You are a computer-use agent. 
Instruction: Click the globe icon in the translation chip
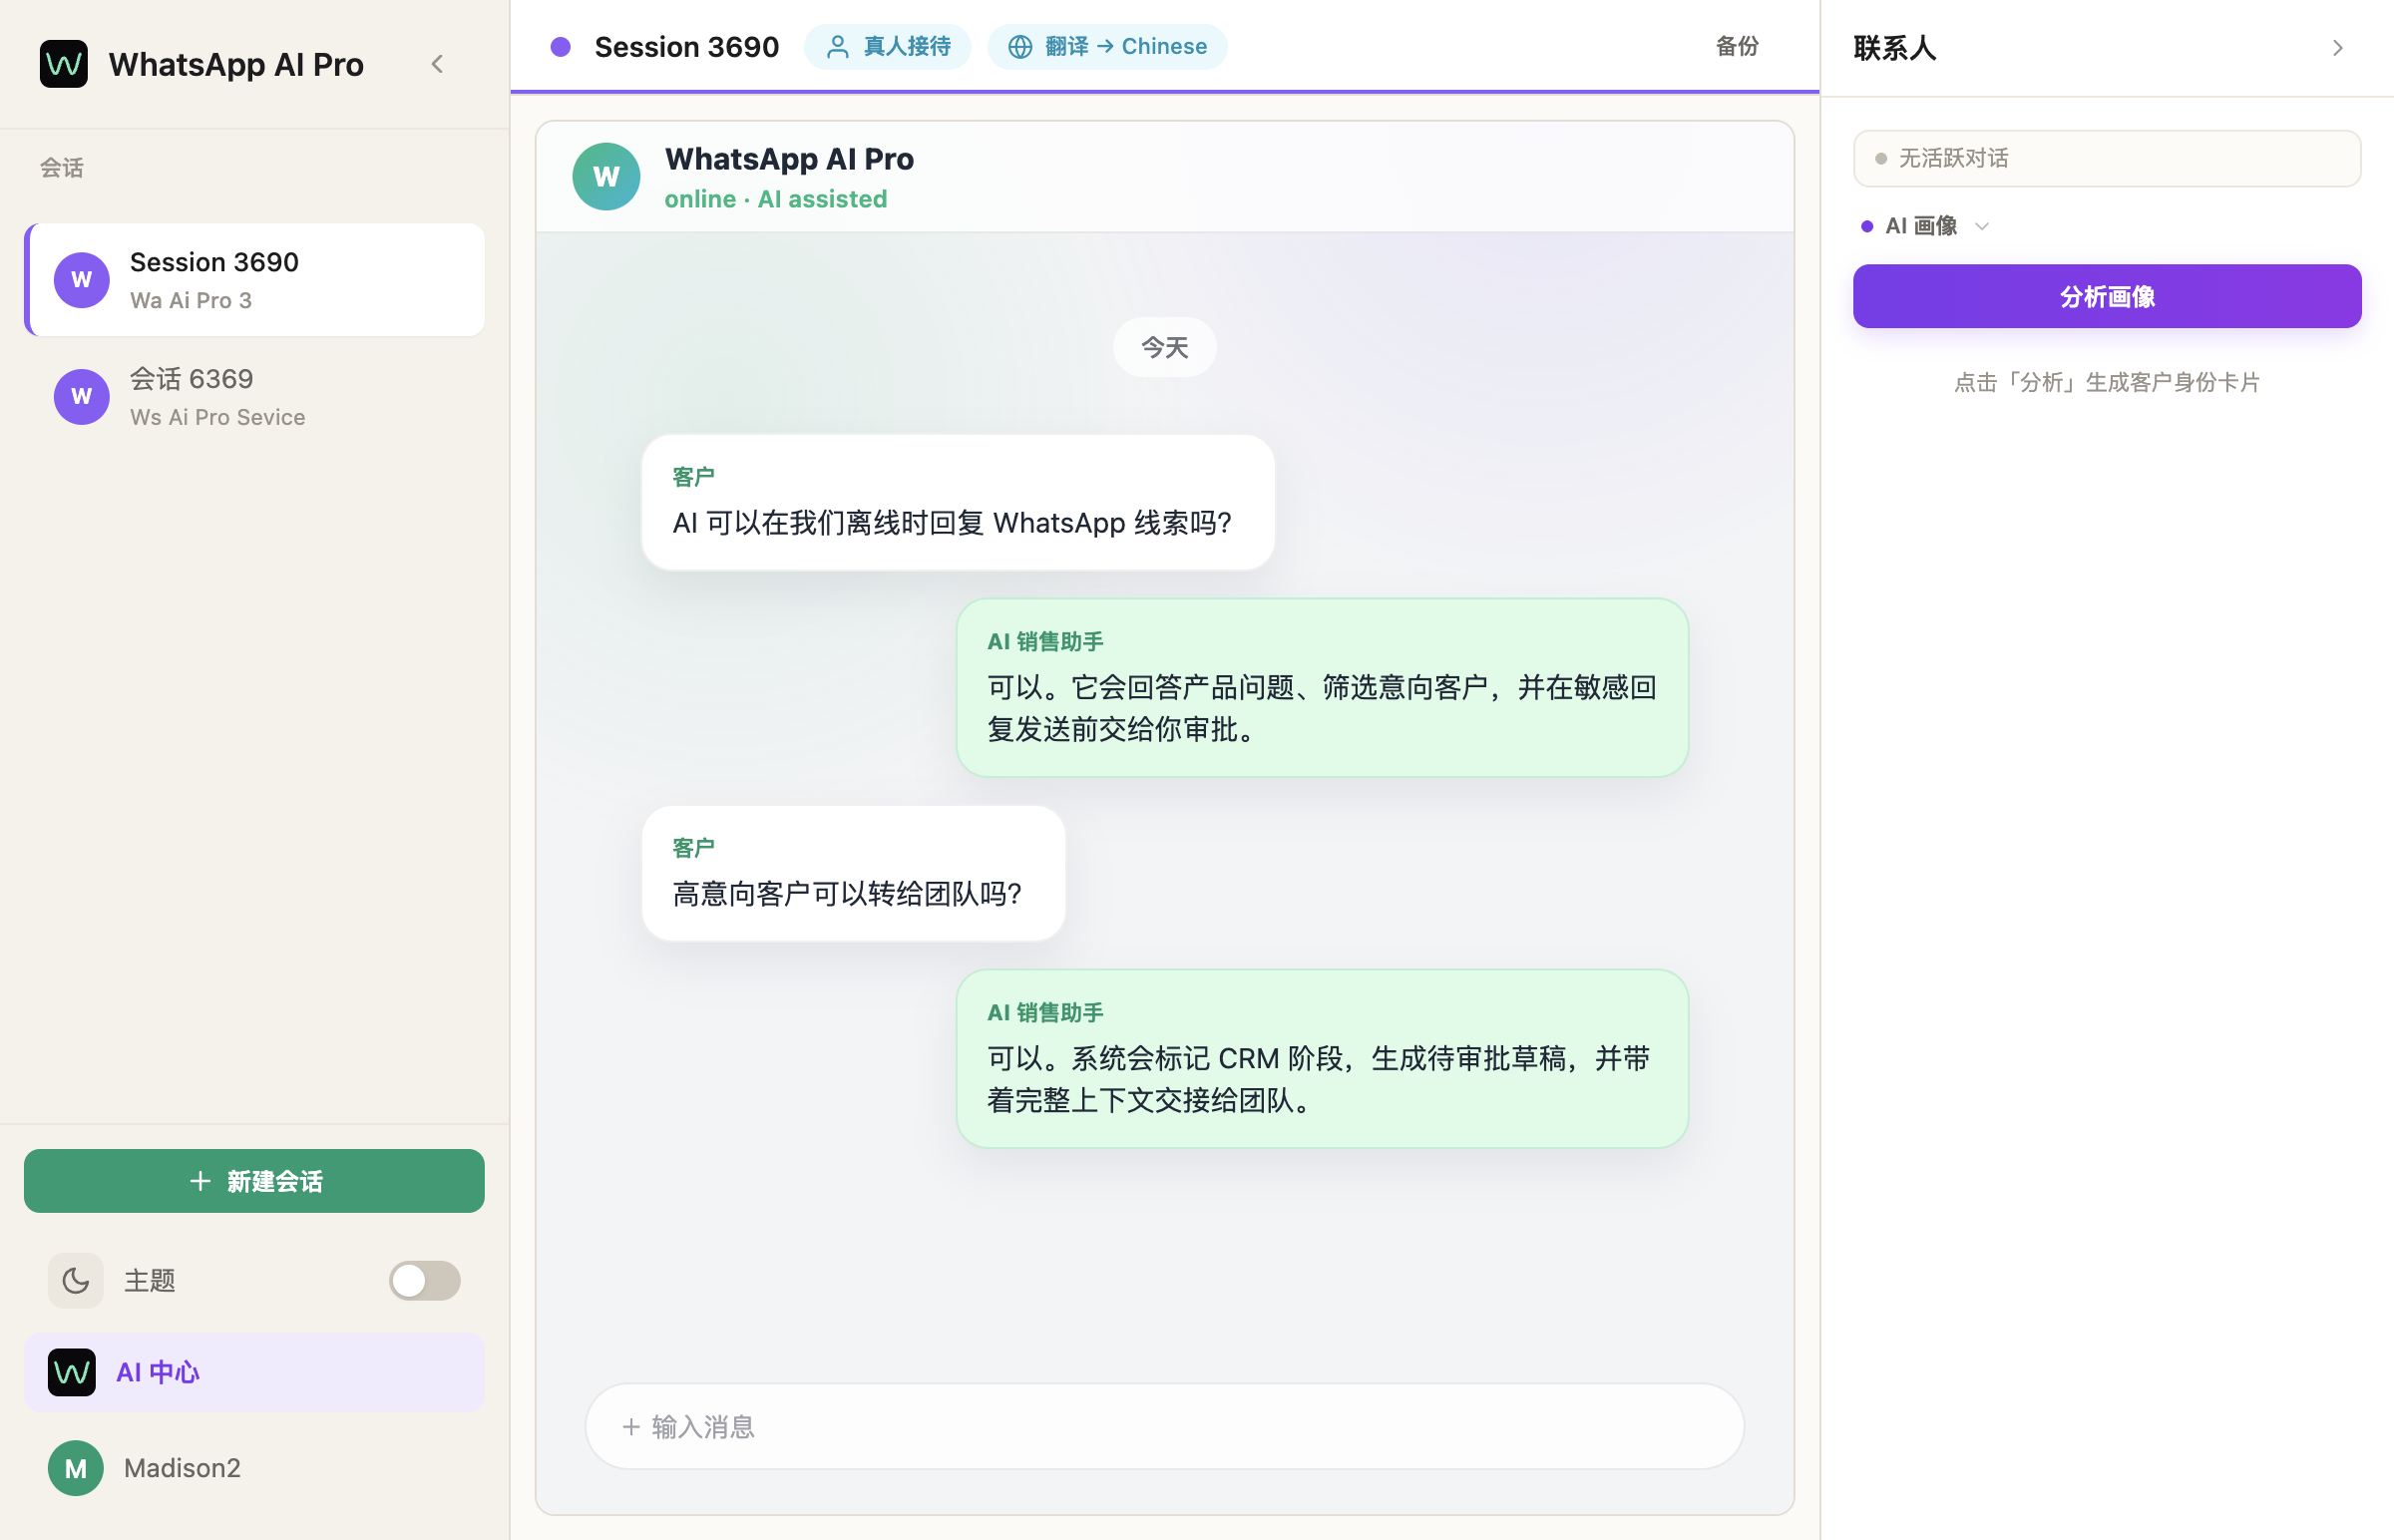coord(1020,47)
